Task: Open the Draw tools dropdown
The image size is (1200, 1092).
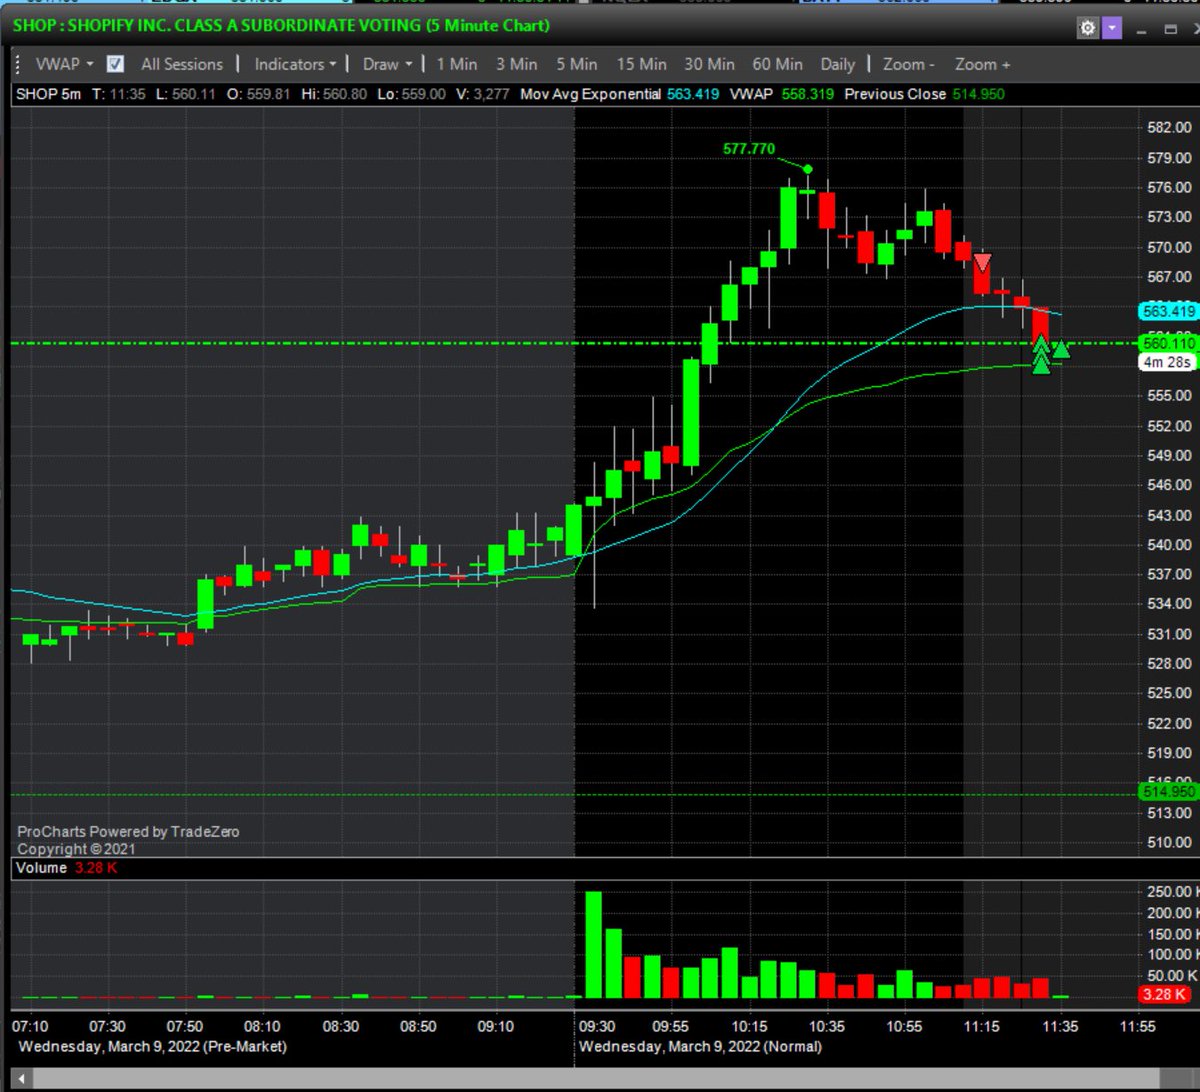Action: pos(388,64)
